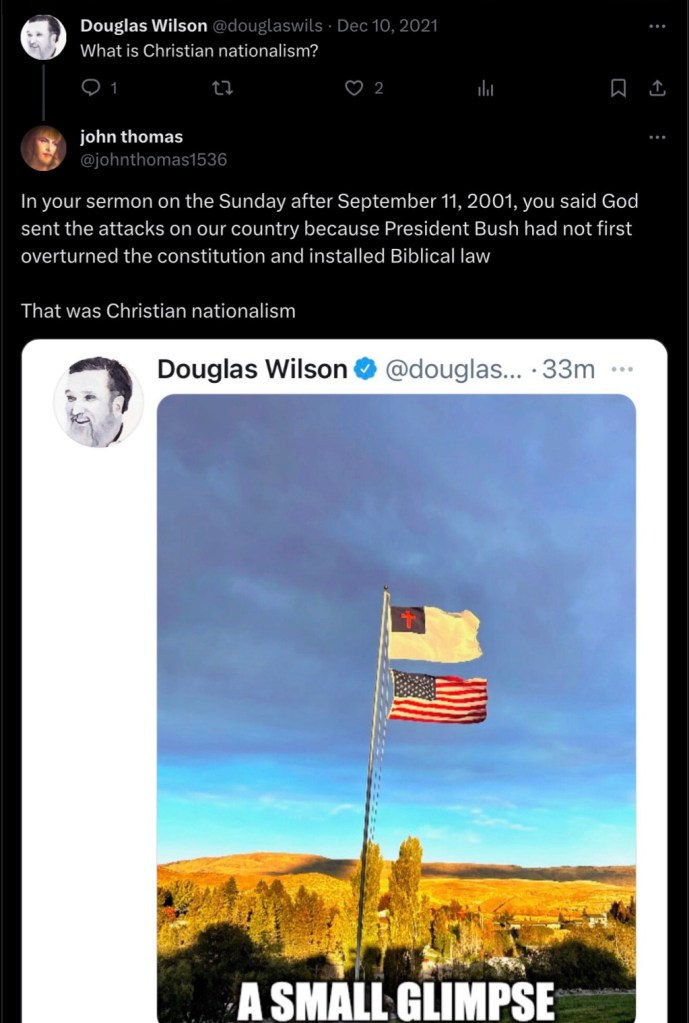Open more options for Douglas Wilson's tweet
Viewport: 689px width, 1023px height.
coord(658,27)
